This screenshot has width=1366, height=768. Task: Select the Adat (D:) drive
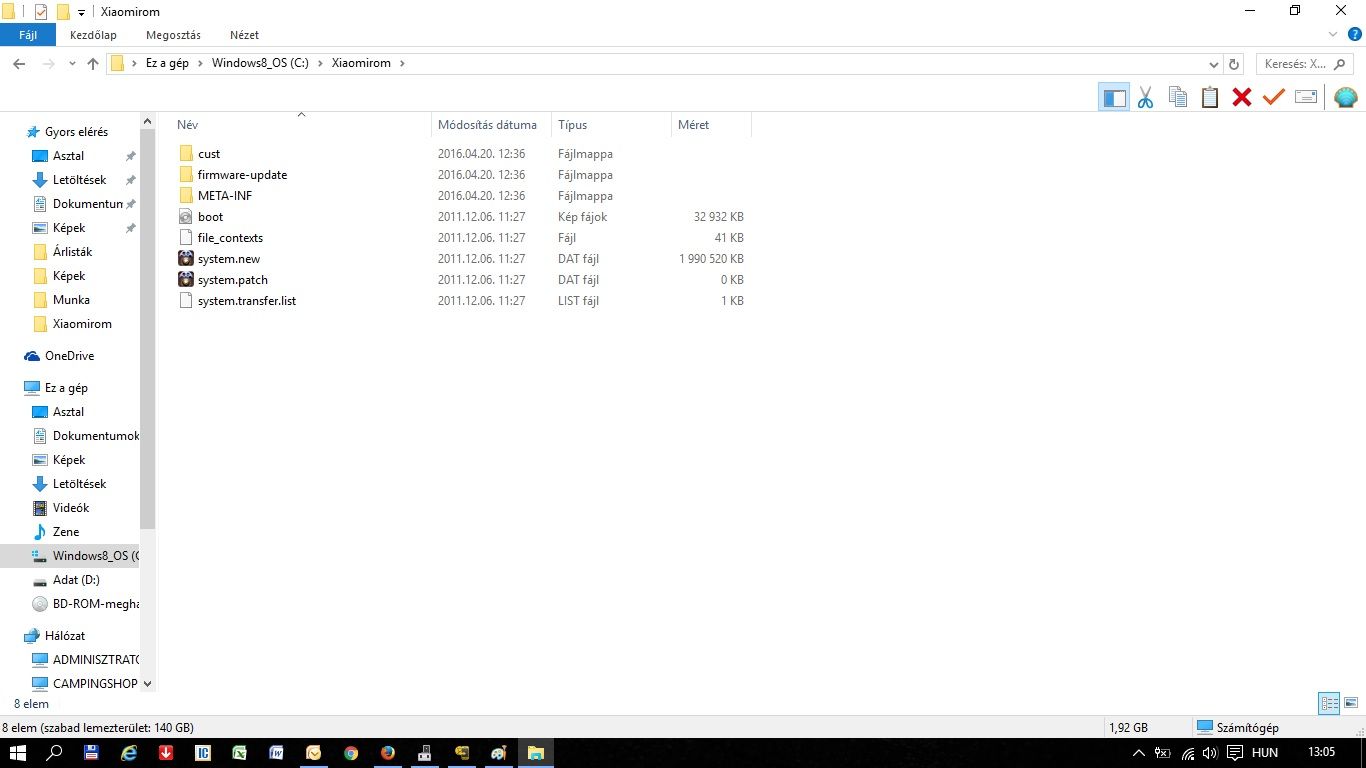[x=76, y=580]
